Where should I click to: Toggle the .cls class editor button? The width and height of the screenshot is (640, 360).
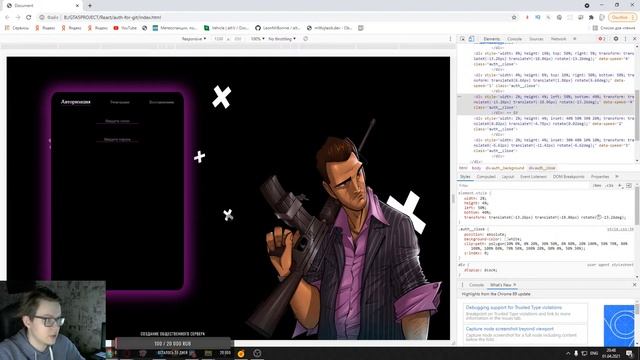[609, 186]
